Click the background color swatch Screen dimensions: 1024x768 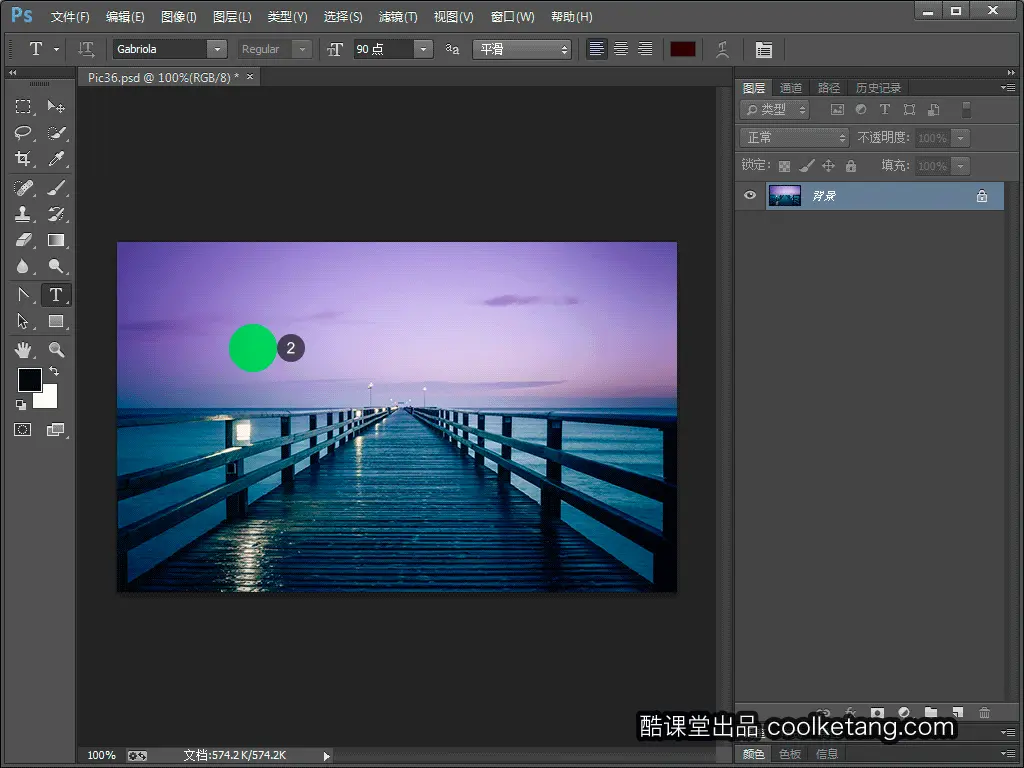pyautogui.click(x=48, y=398)
